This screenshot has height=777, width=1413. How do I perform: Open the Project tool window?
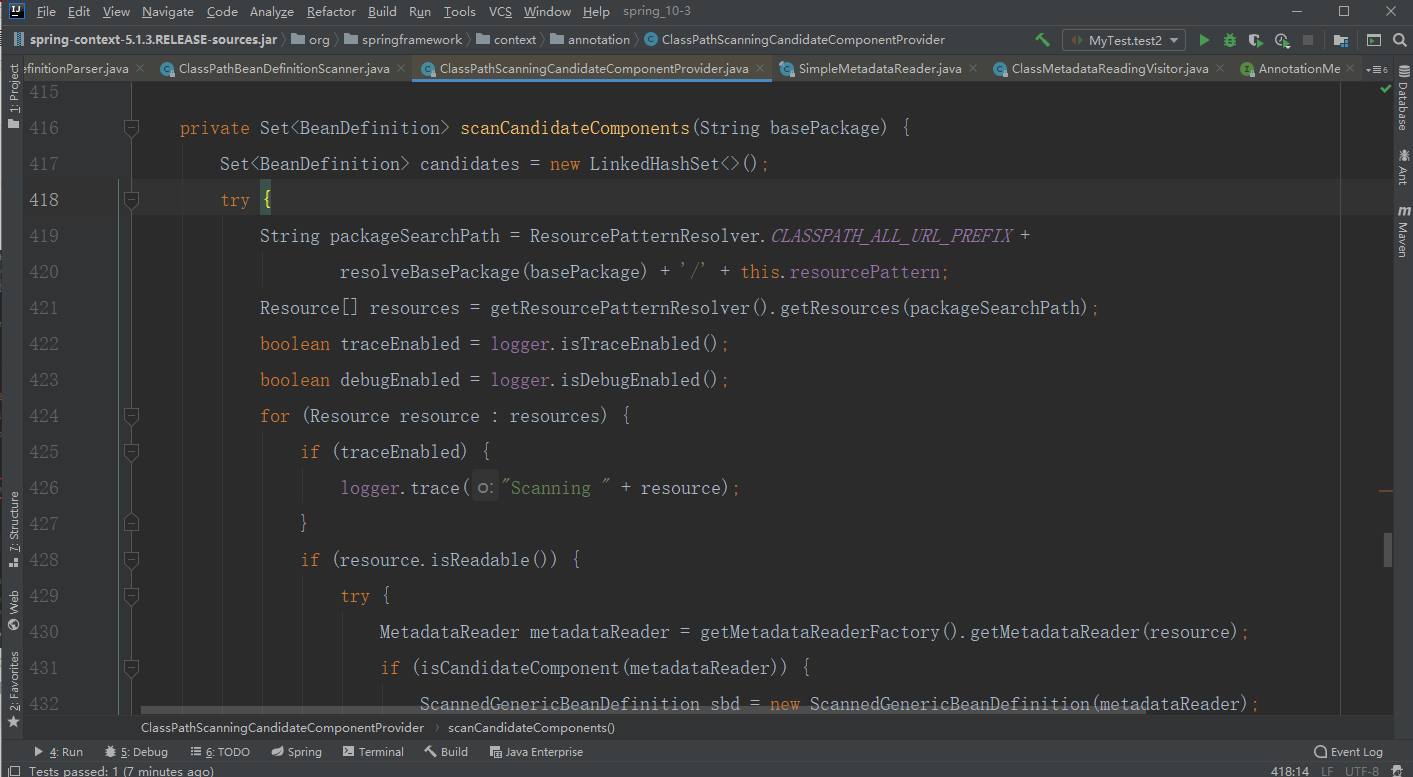click(x=13, y=96)
